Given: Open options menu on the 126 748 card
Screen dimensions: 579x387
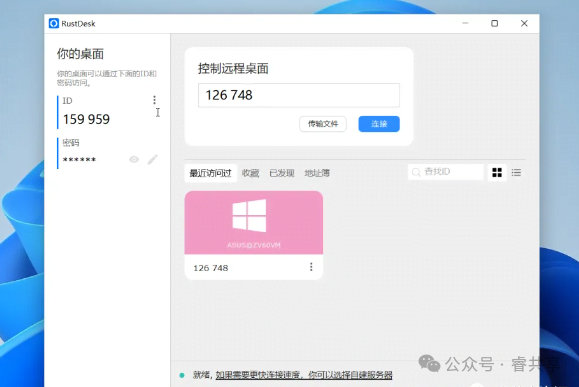Looking at the screenshot, I should 311,267.
